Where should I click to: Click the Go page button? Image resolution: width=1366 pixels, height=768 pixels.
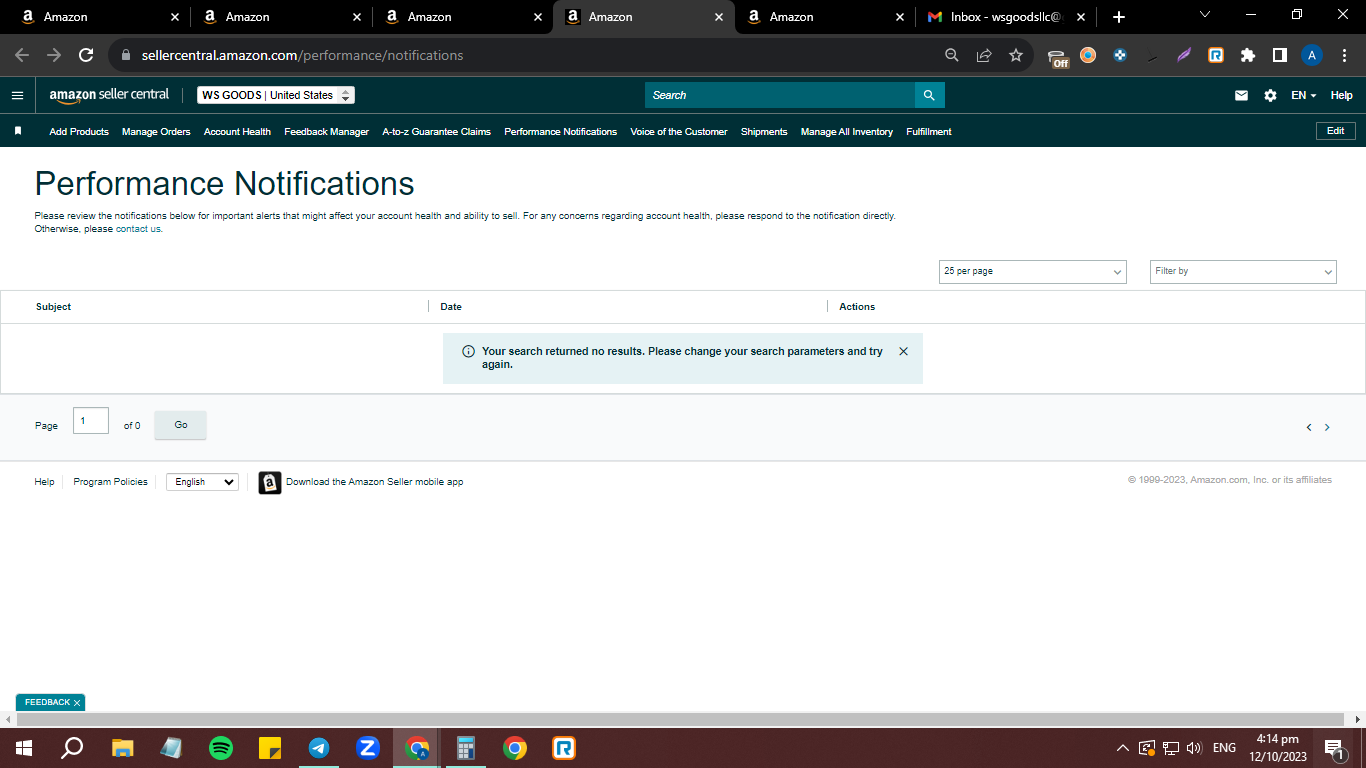tap(181, 425)
